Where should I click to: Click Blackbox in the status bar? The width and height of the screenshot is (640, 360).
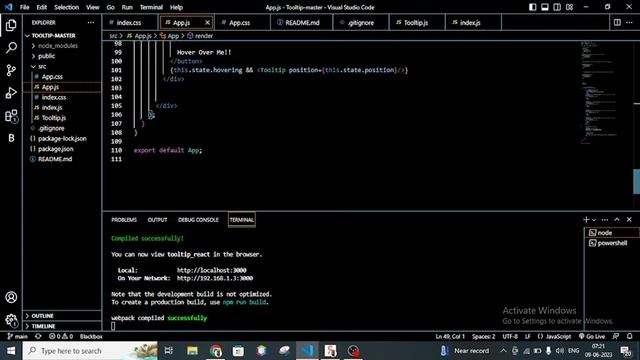91,336
